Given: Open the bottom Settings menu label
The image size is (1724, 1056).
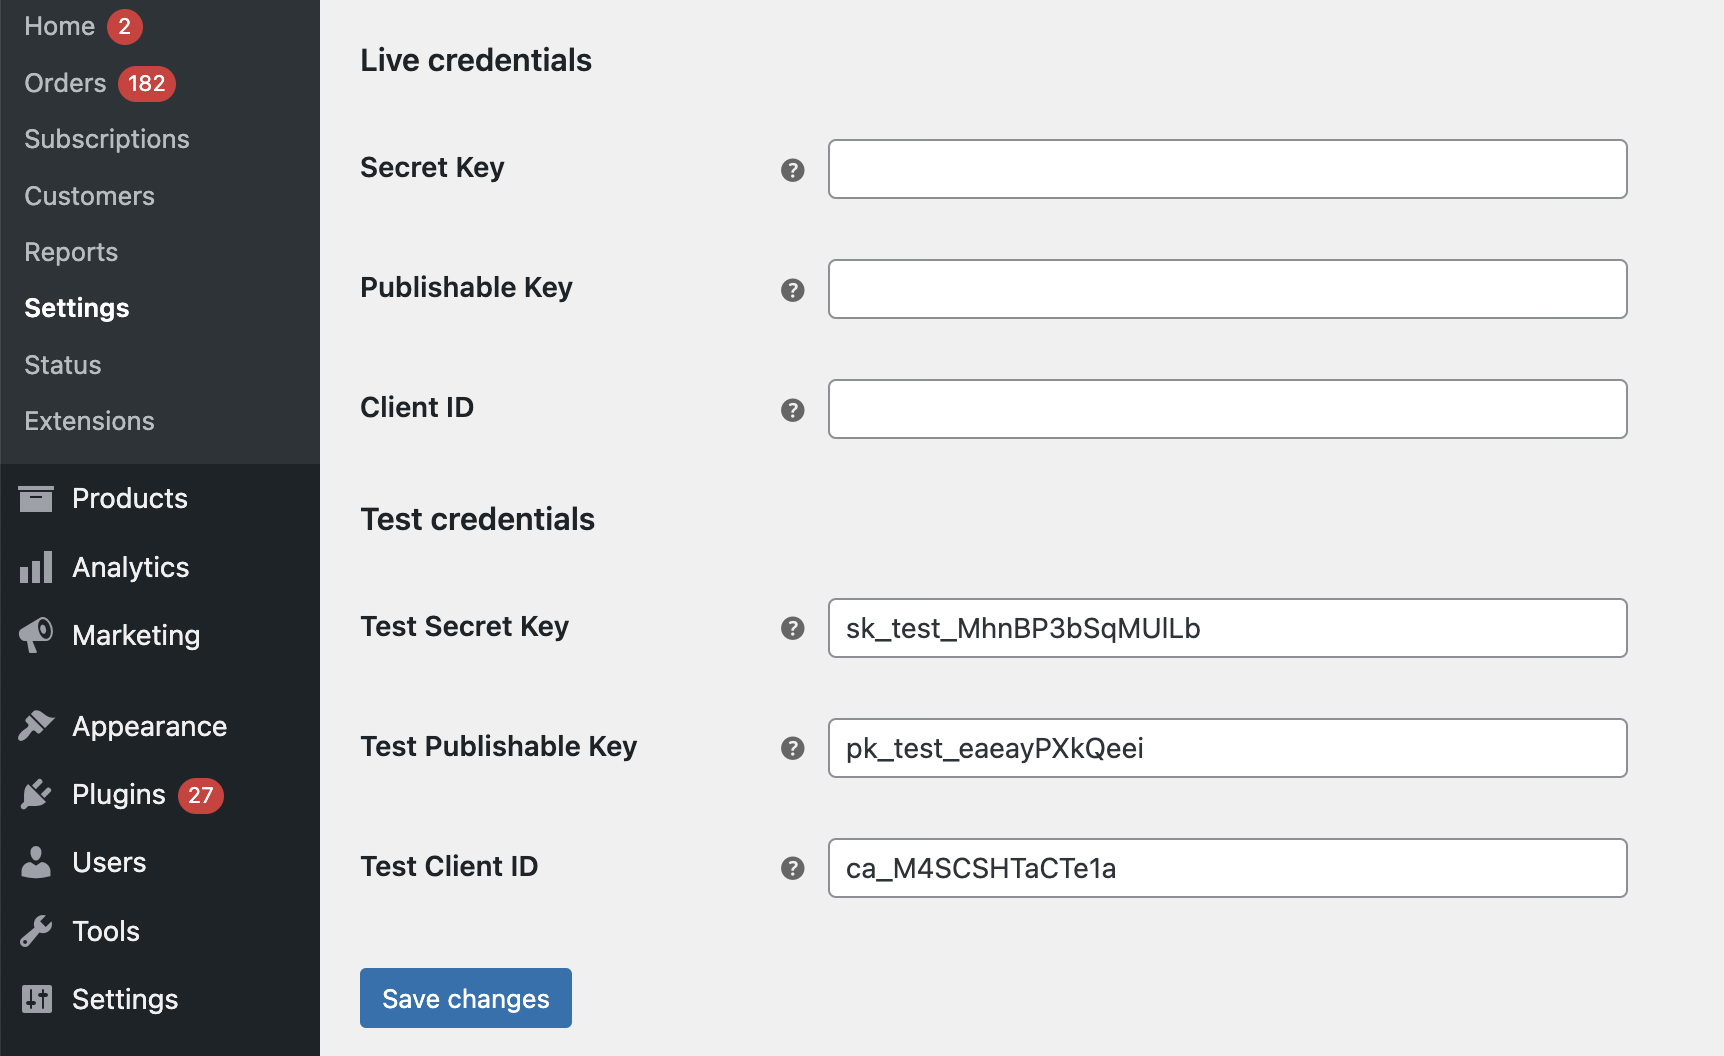Looking at the screenshot, I should coord(125,999).
